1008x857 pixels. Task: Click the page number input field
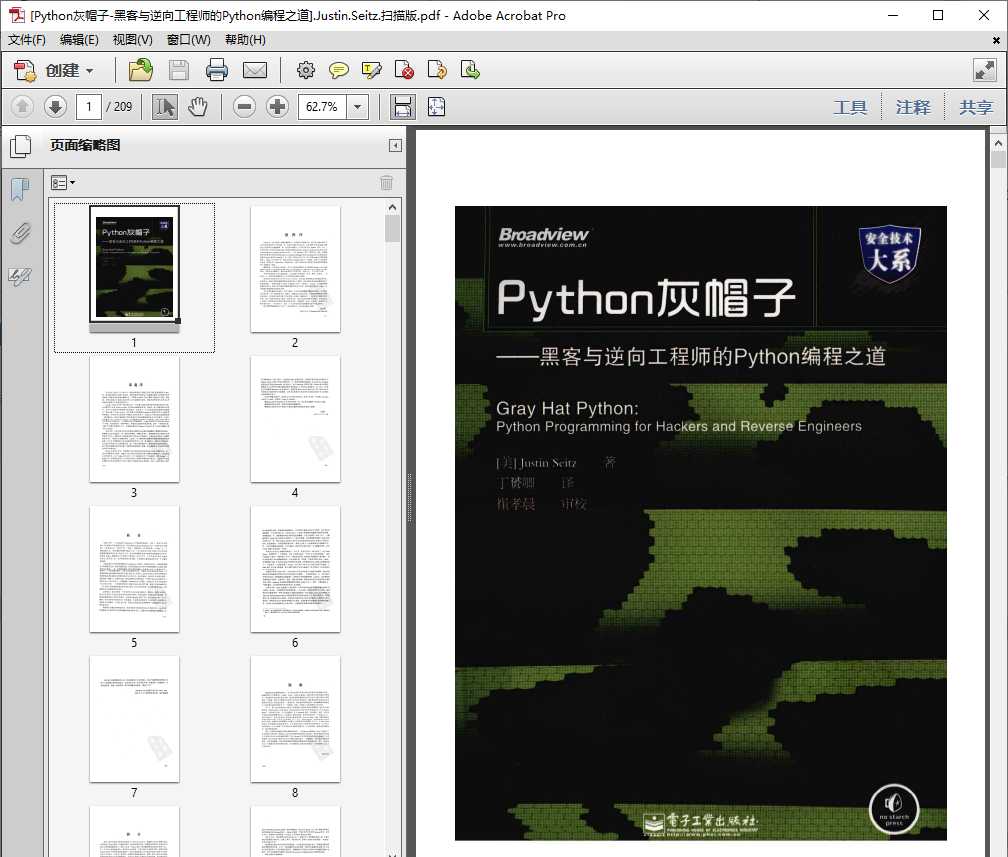(89, 107)
